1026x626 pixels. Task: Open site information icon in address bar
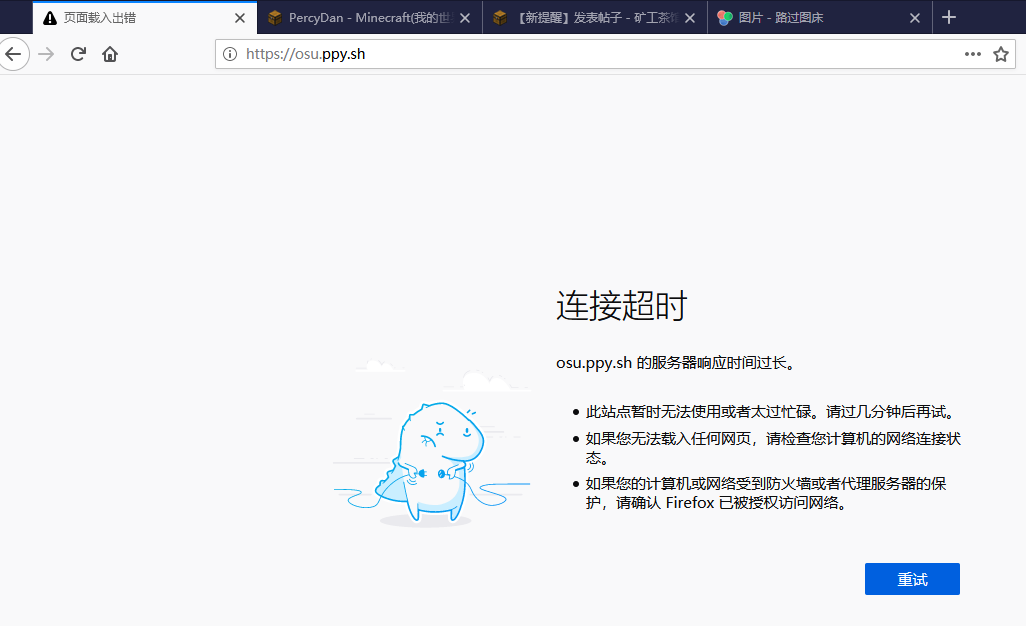(x=230, y=54)
